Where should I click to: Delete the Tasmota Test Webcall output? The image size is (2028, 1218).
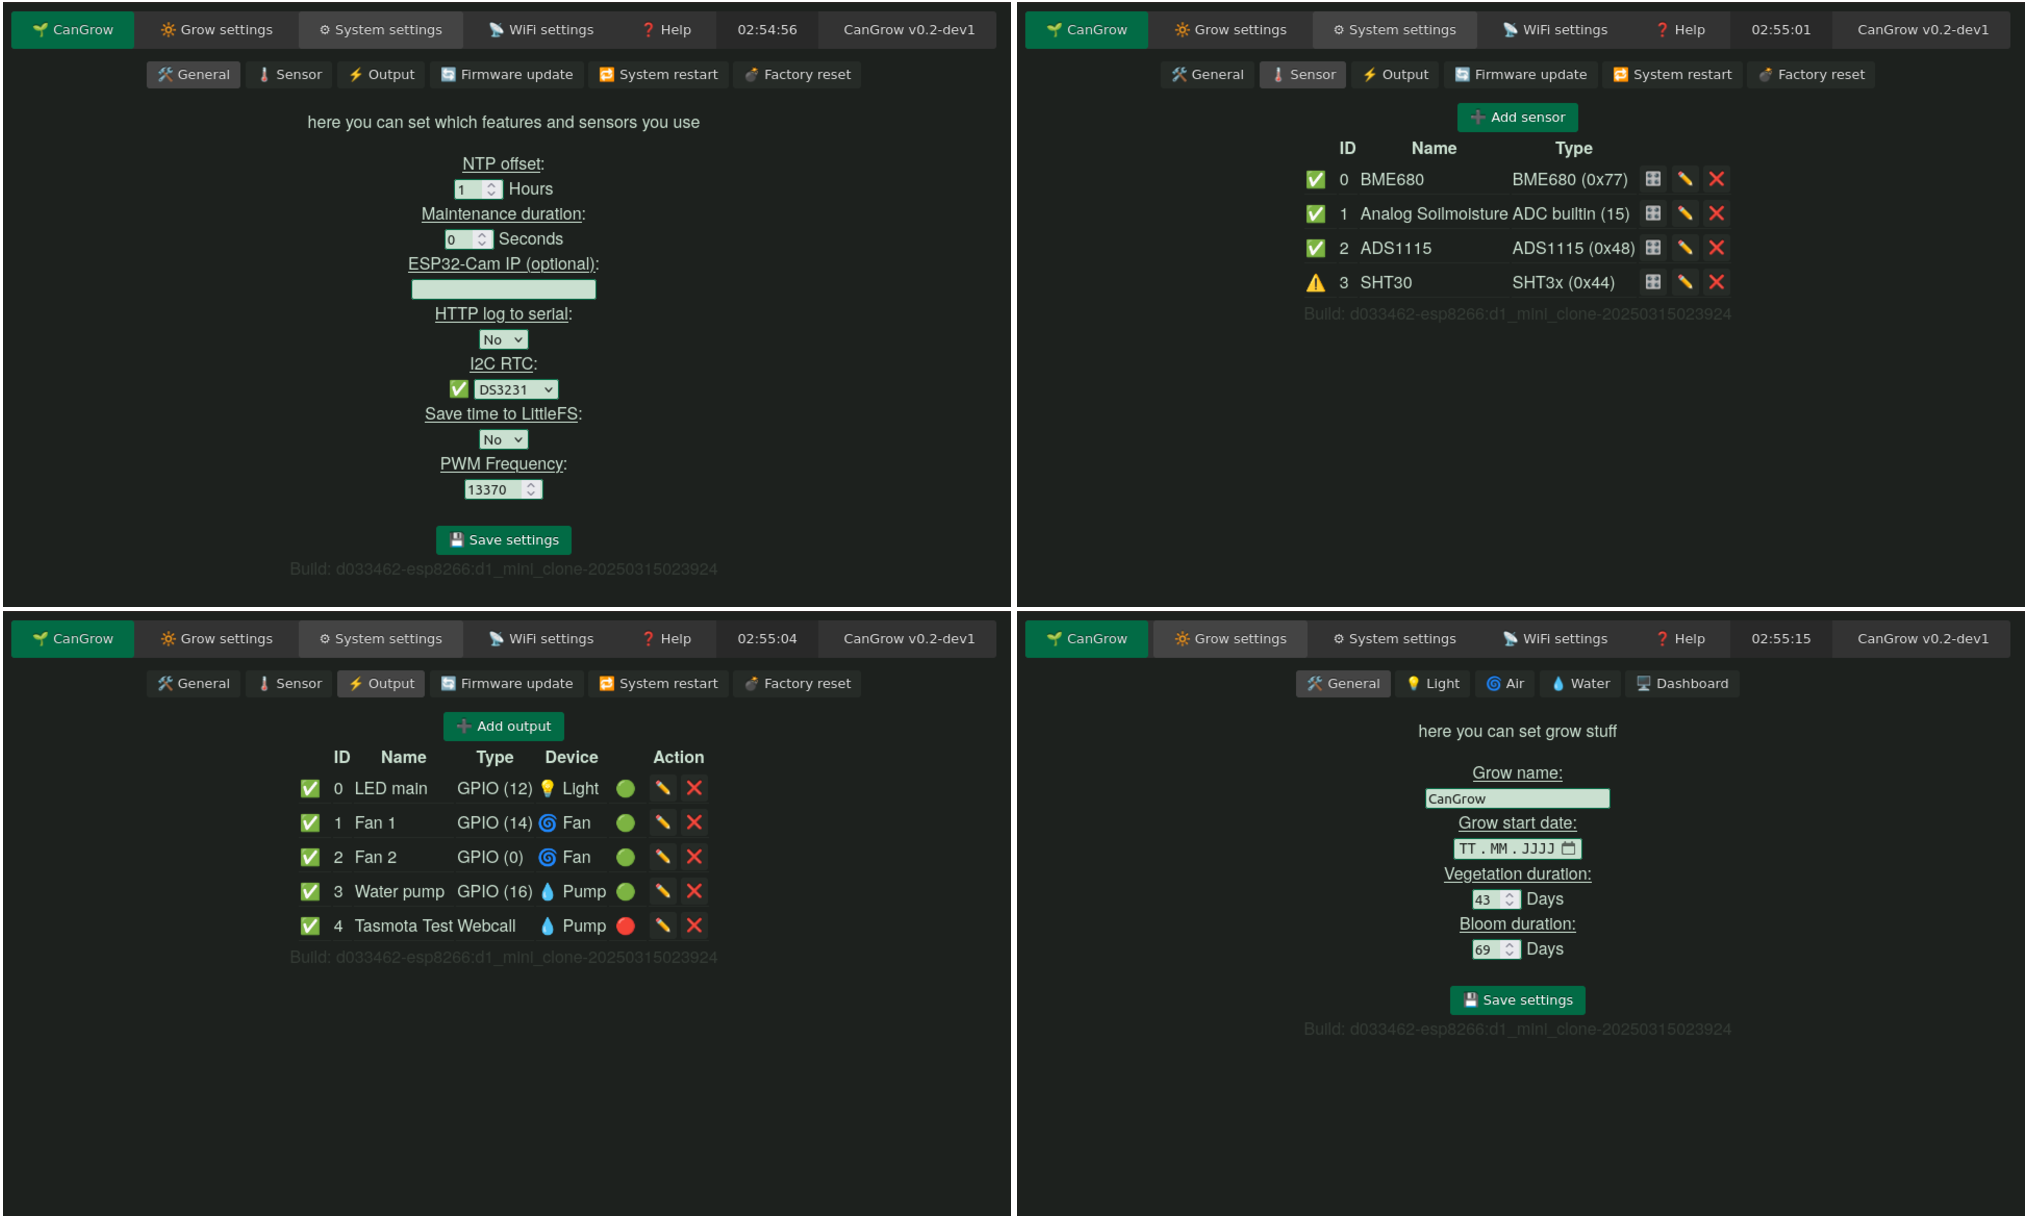click(x=694, y=925)
